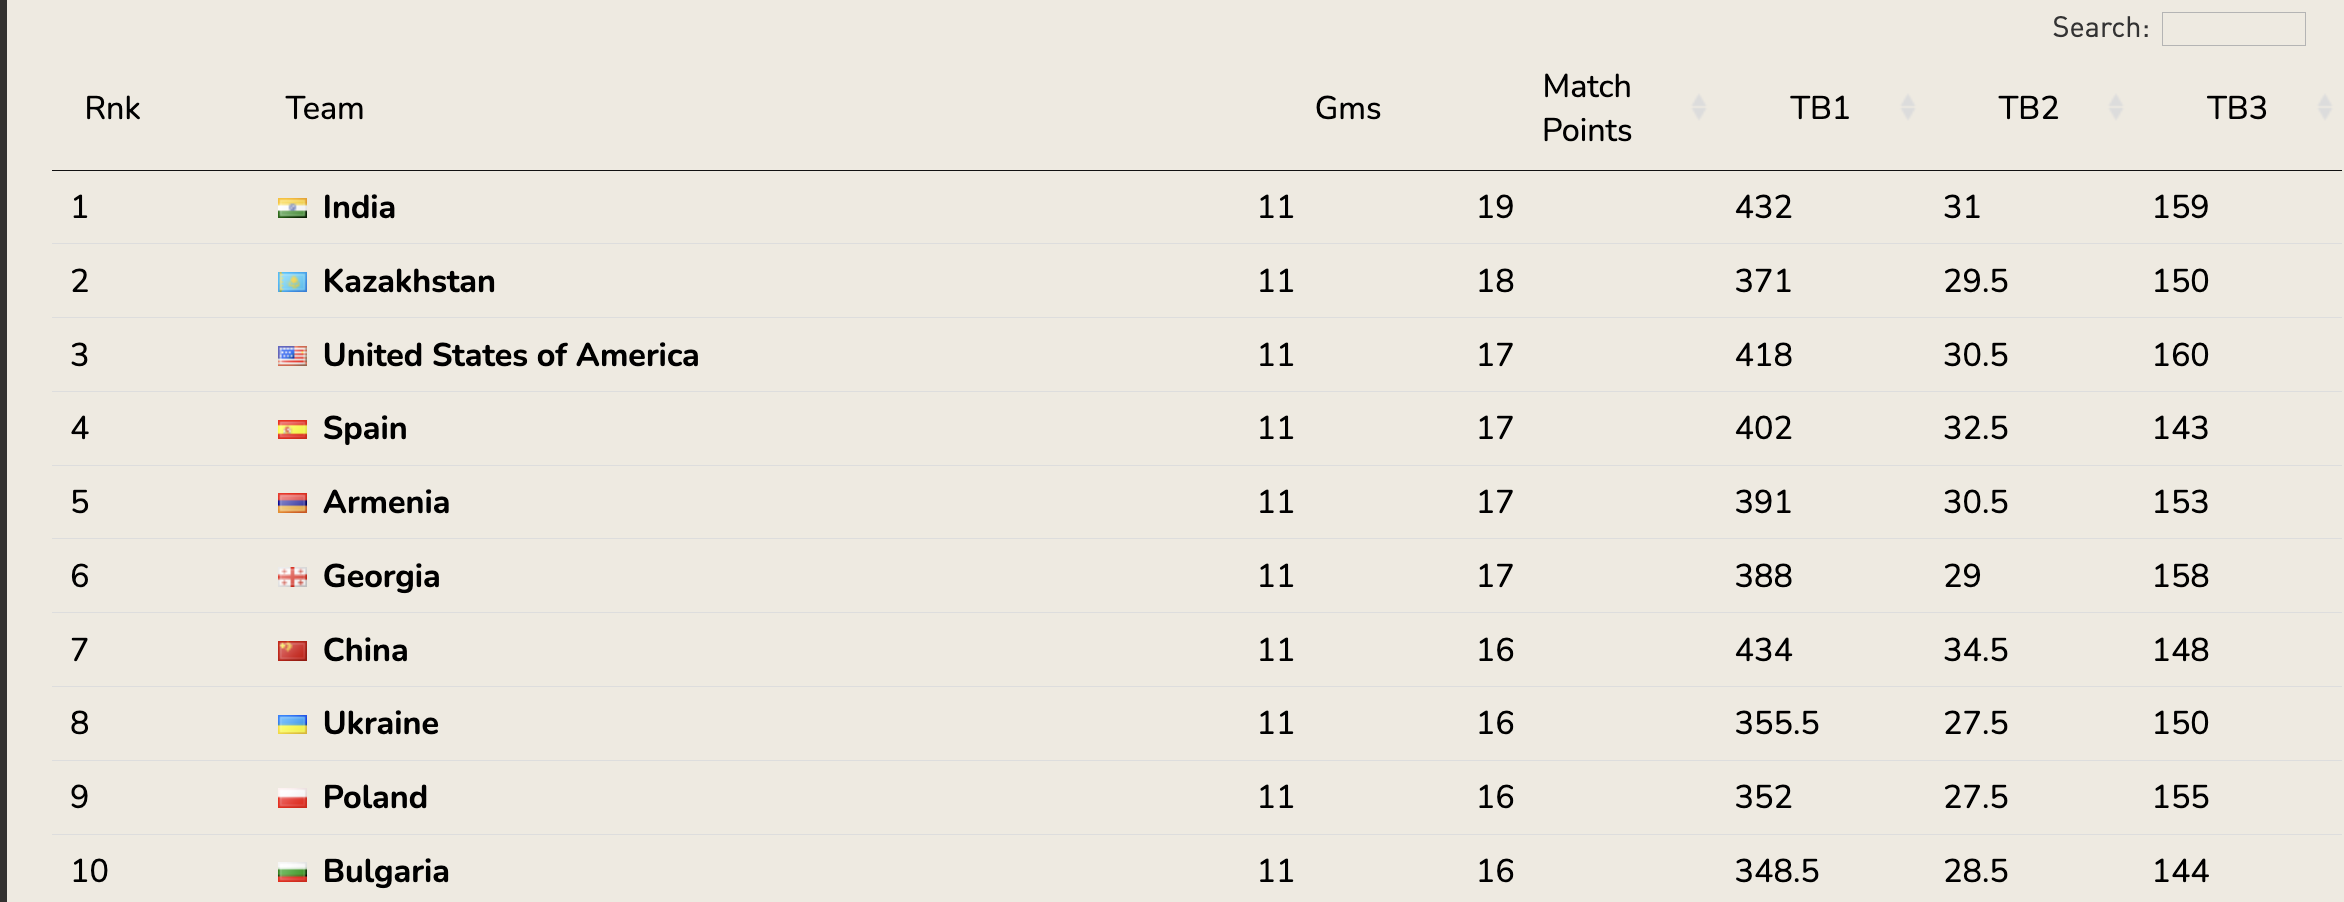
Task: Click the Search input field
Action: [2233, 29]
